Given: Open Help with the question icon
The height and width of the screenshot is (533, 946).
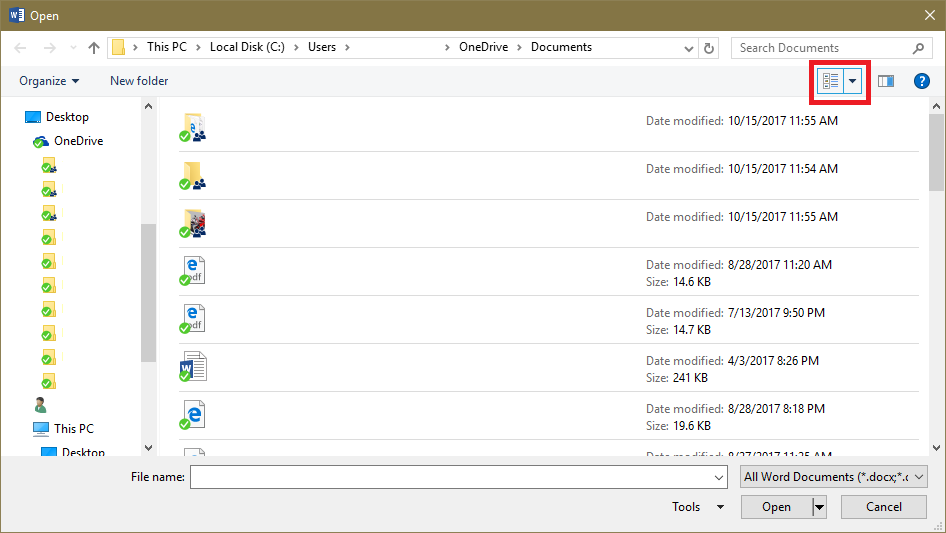Looking at the screenshot, I should click(x=921, y=81).
